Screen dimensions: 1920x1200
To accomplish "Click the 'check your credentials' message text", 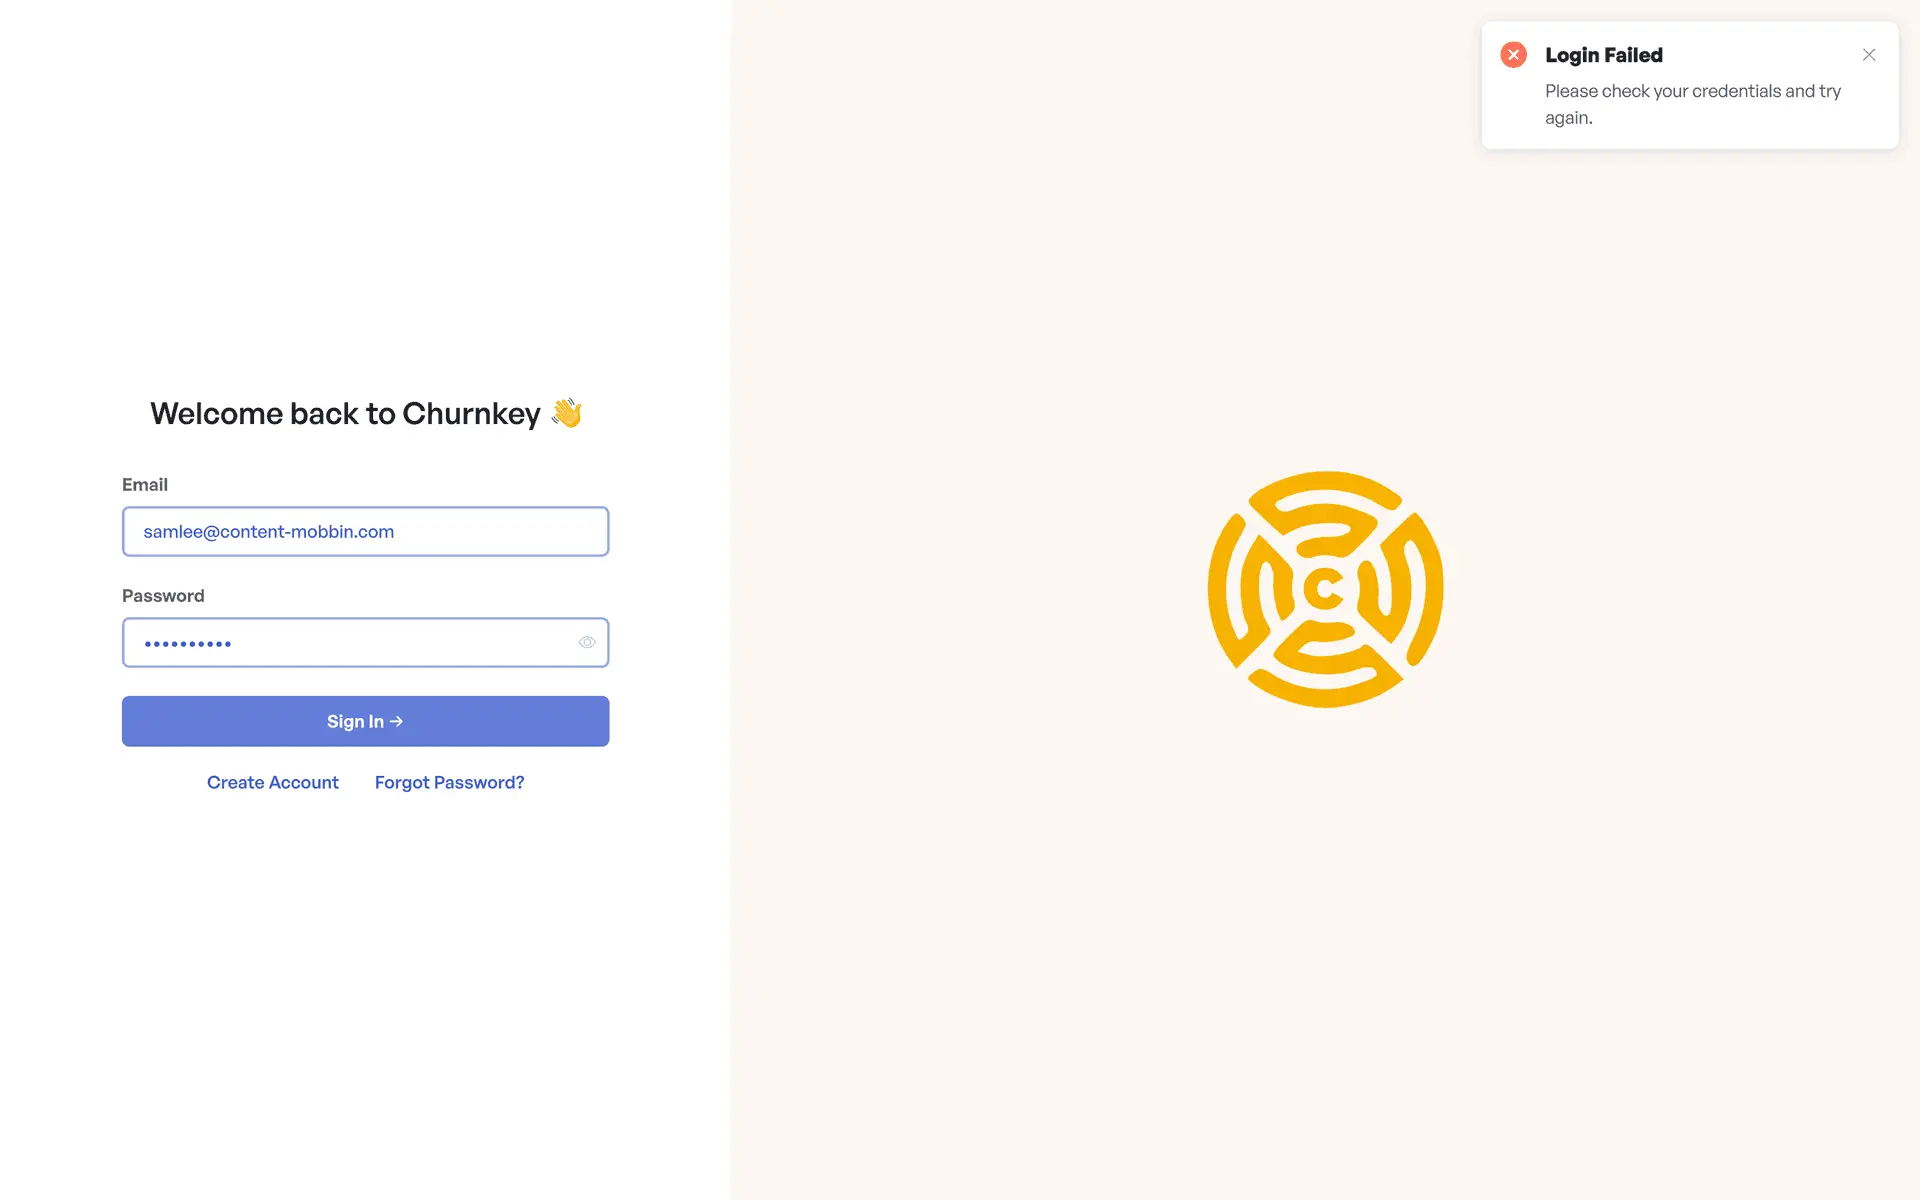I will pyautogui.click(x=1692, y=91).
